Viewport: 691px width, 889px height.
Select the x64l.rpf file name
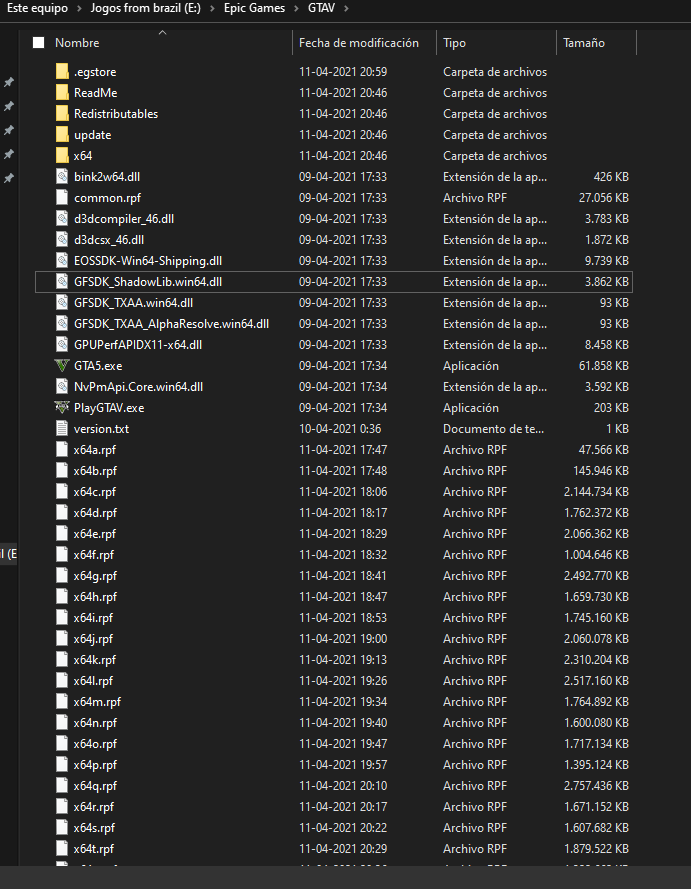coord(94,680)
